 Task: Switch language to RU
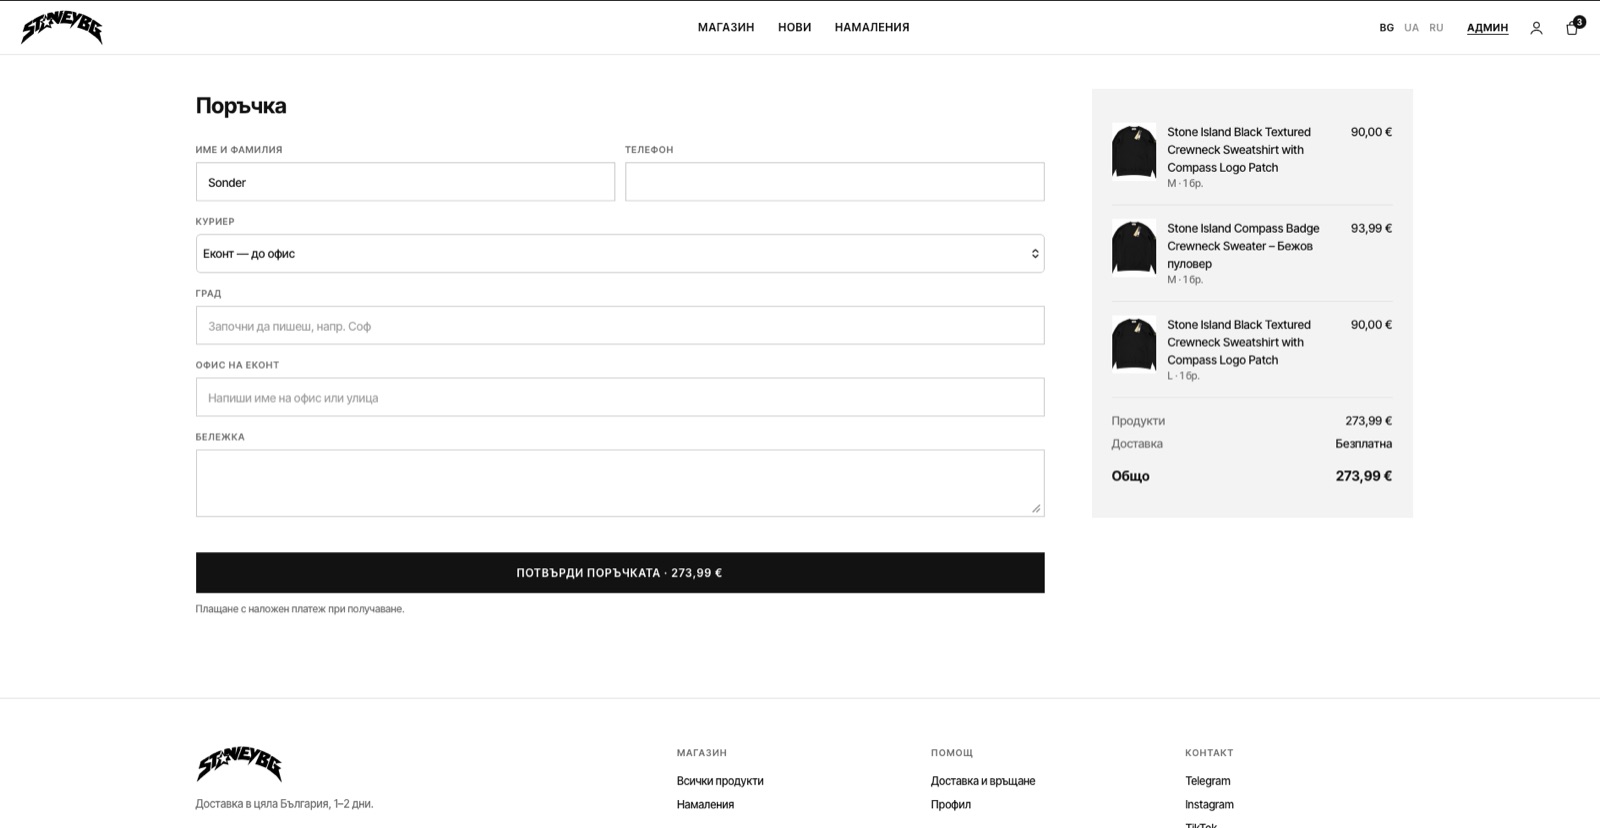[1436, 28]
